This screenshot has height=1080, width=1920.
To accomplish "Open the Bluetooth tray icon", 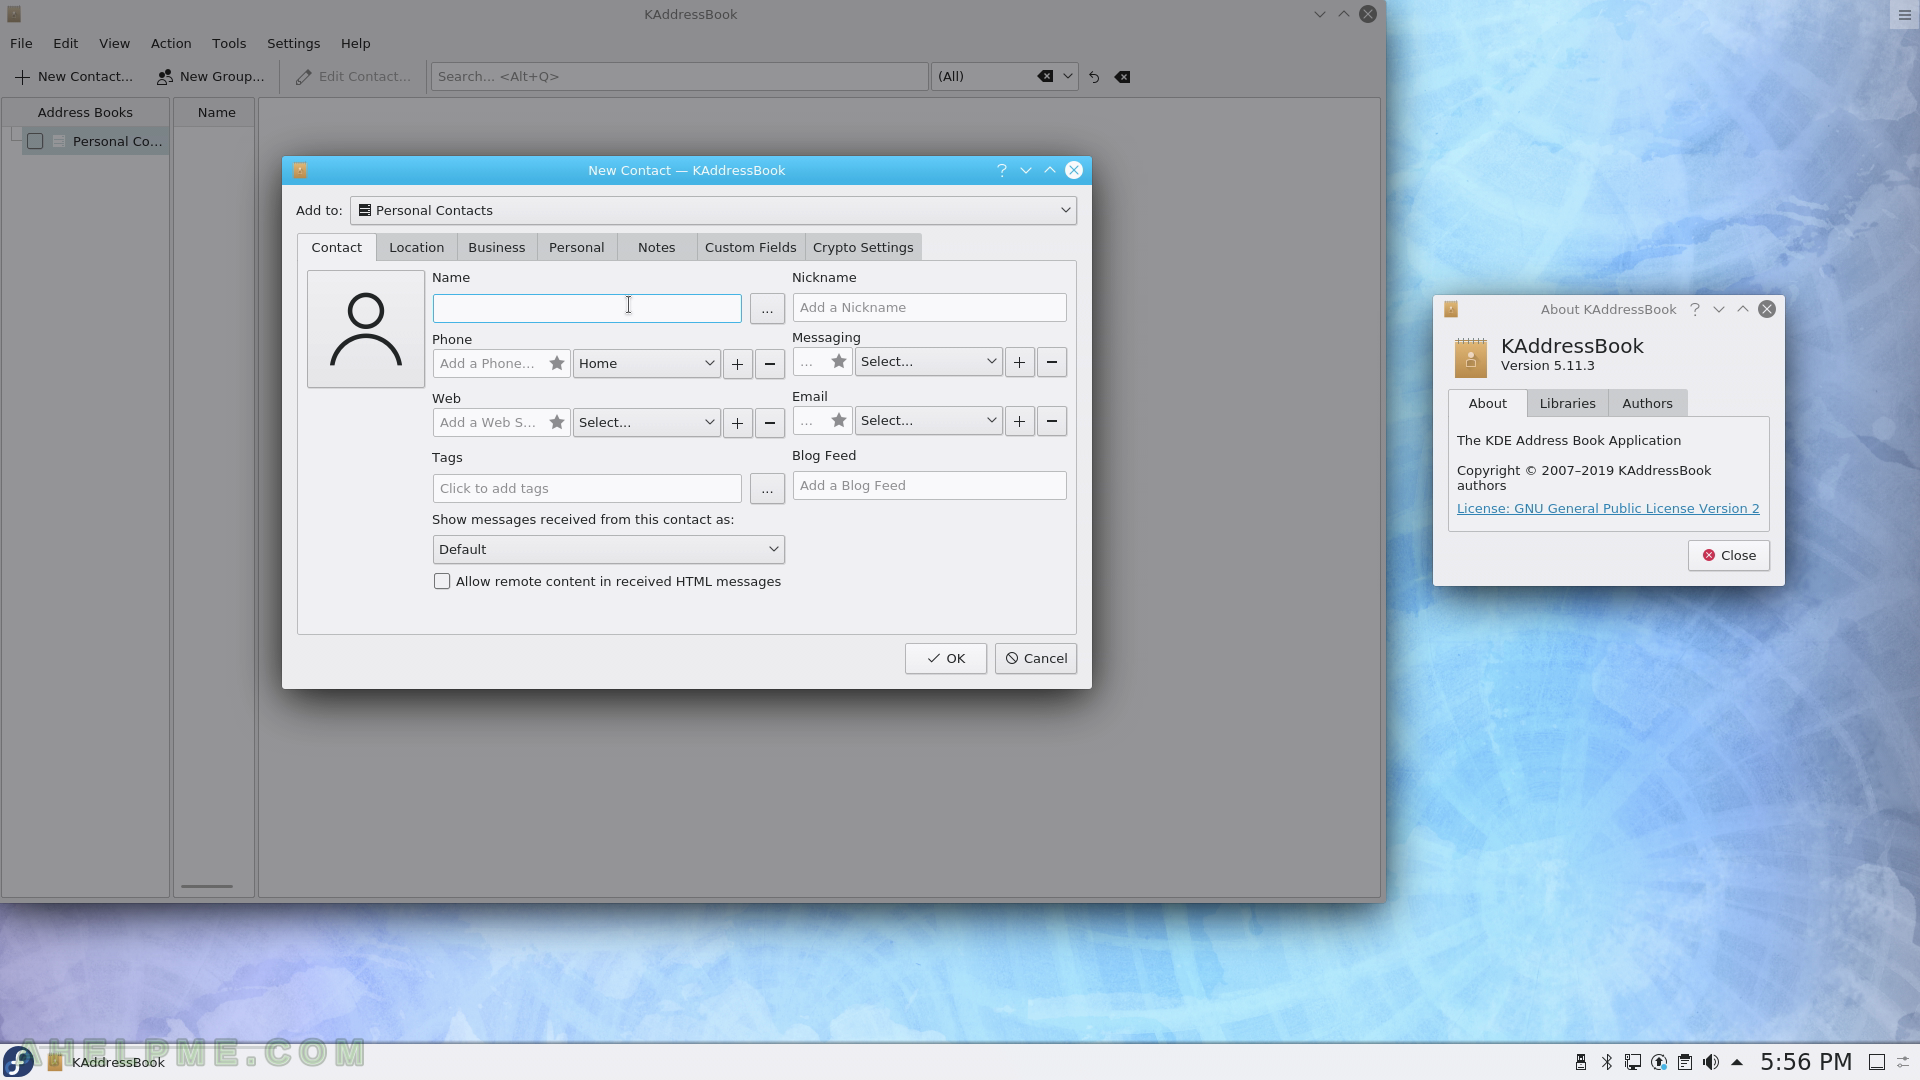I will click(x=1606, y=1062).
